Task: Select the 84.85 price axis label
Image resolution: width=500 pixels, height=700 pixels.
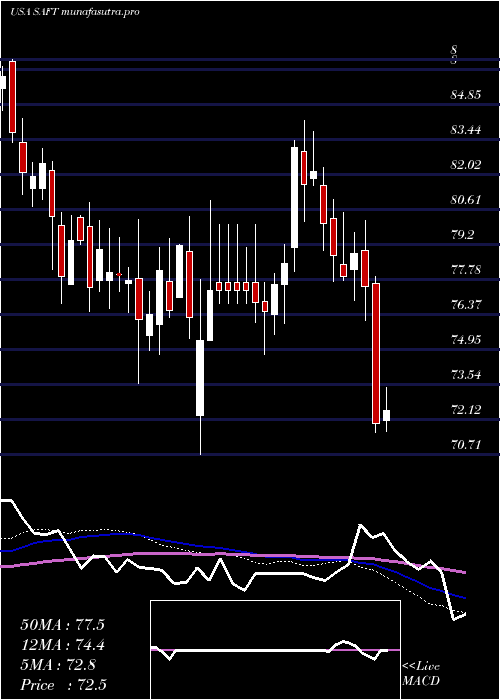Action: point(466,95)
